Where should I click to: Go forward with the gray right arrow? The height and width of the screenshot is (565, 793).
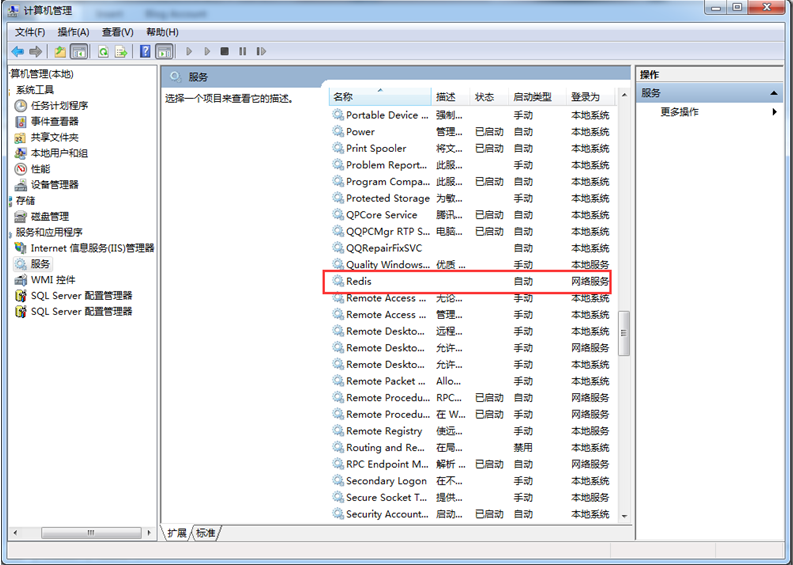pos(35,51)
